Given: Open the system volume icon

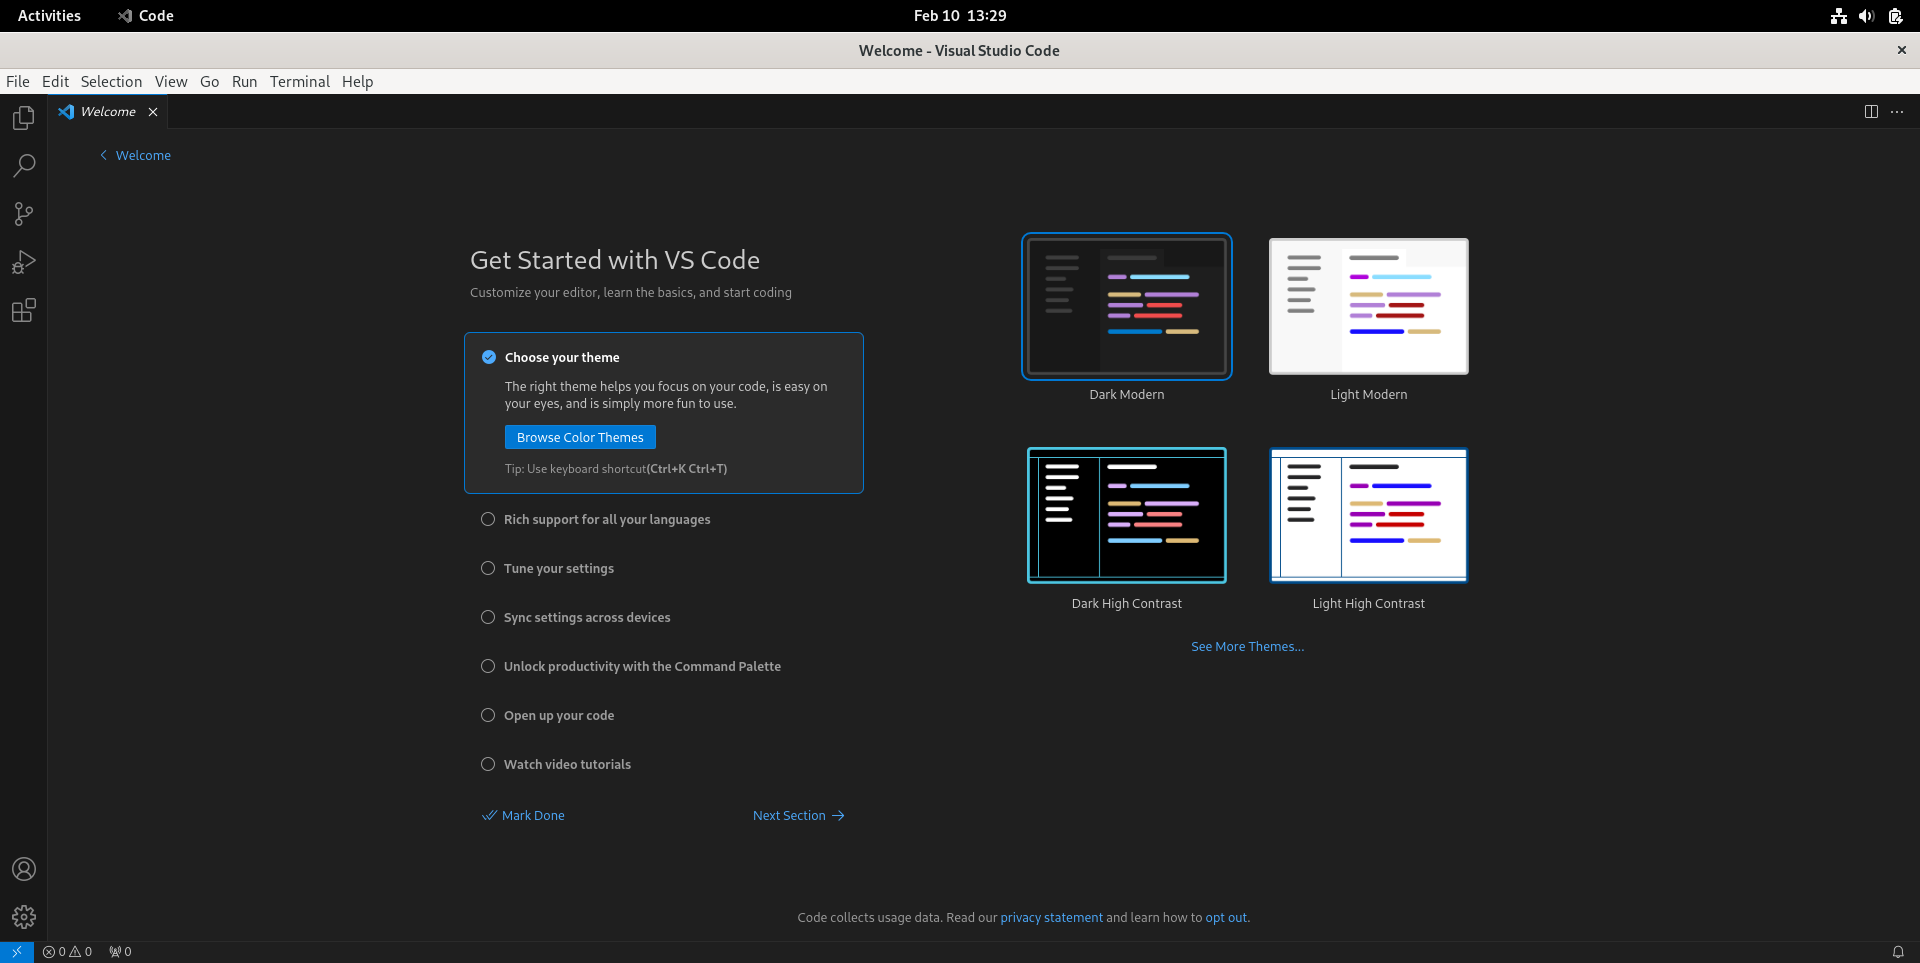Looking at the screenshot, I should click(1866, 16).
